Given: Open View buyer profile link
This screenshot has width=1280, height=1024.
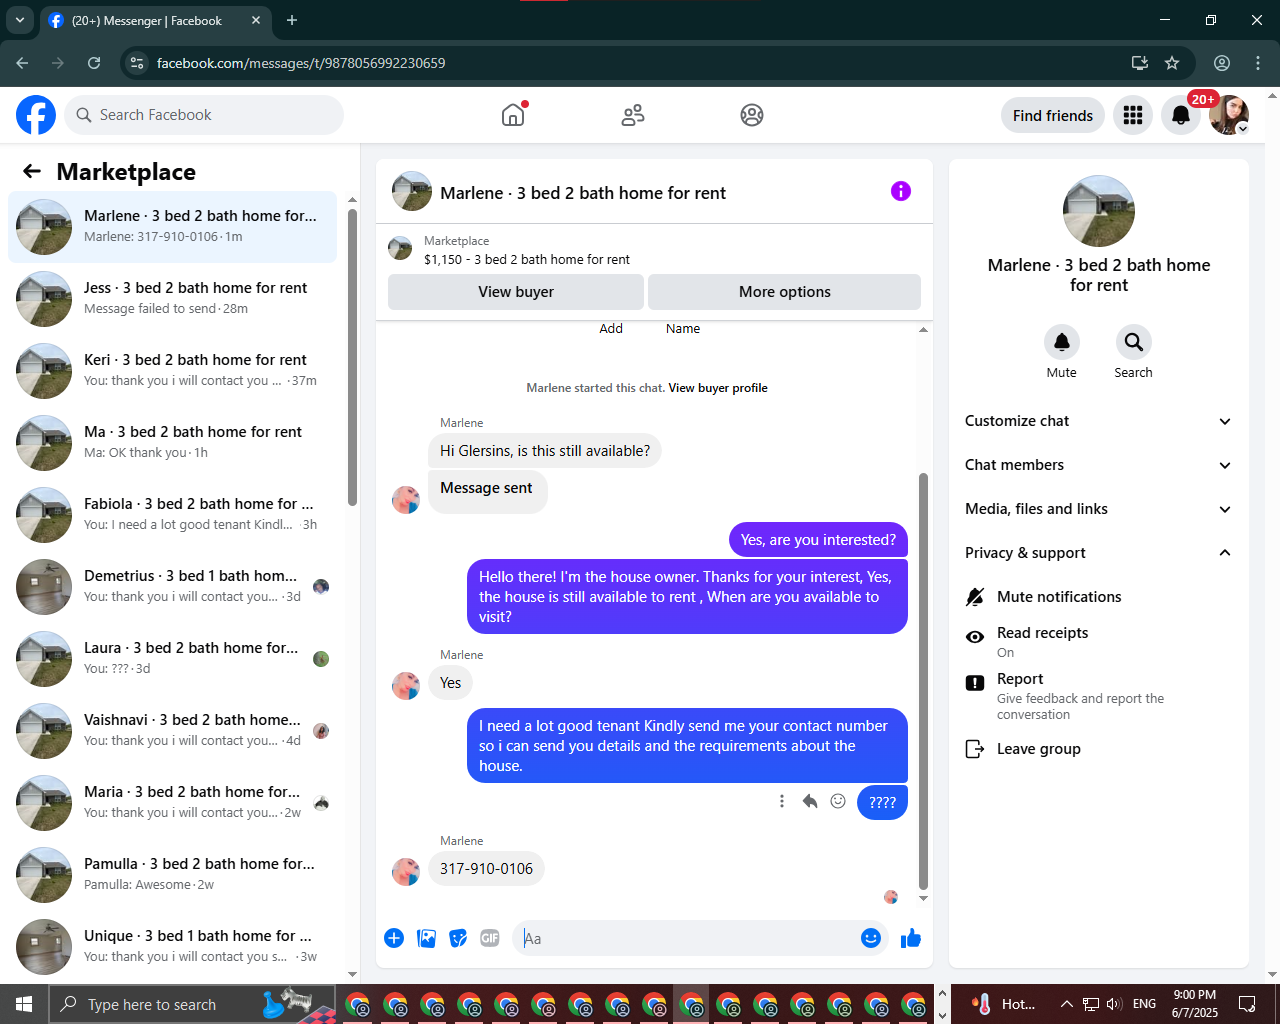Looking at the screenshot, I should click(718, 388).
